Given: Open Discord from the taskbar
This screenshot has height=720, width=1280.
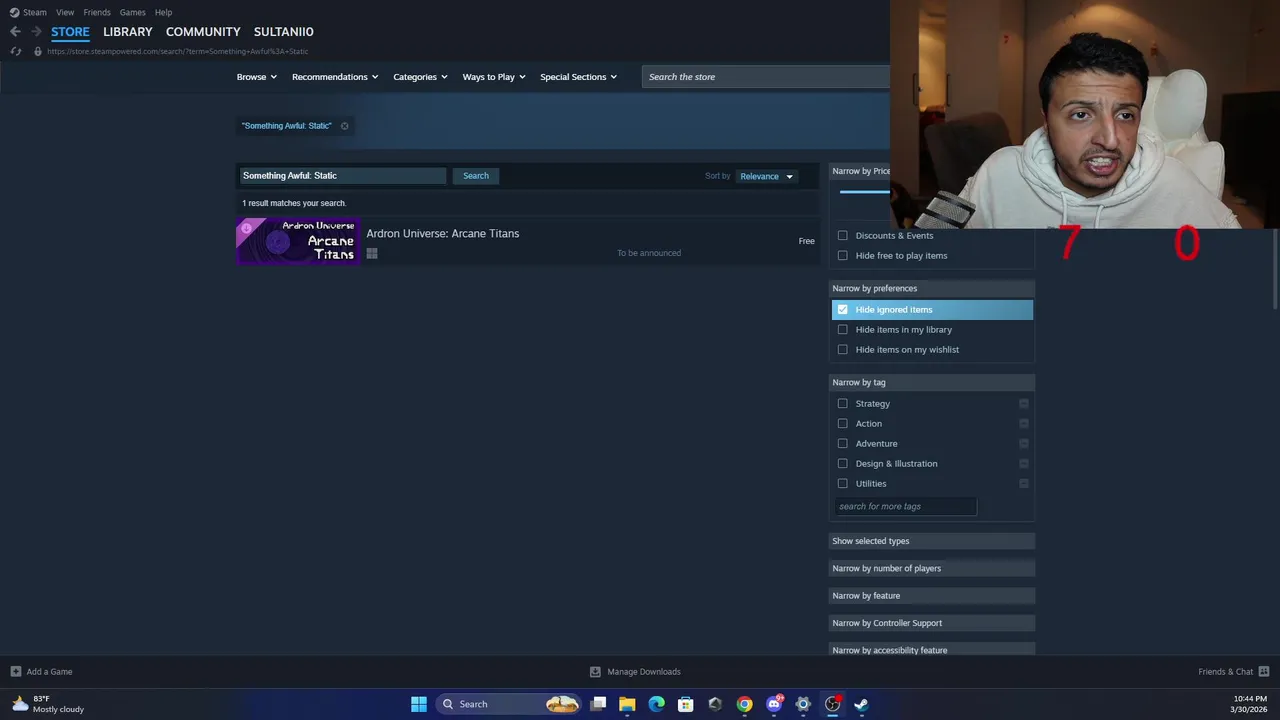Looking at the screenshot, I should (773, 704).
